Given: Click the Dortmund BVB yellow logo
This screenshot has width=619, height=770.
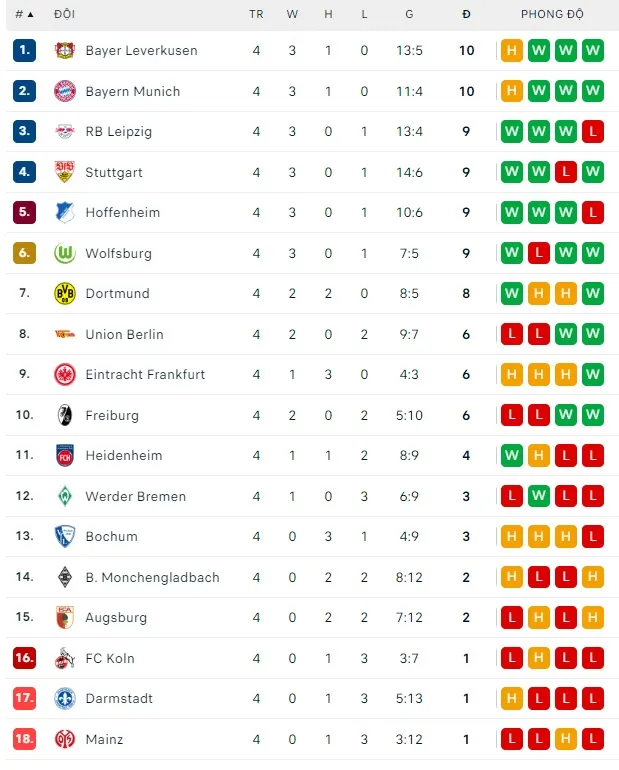Looking at the screenshot, I should 65,294.
